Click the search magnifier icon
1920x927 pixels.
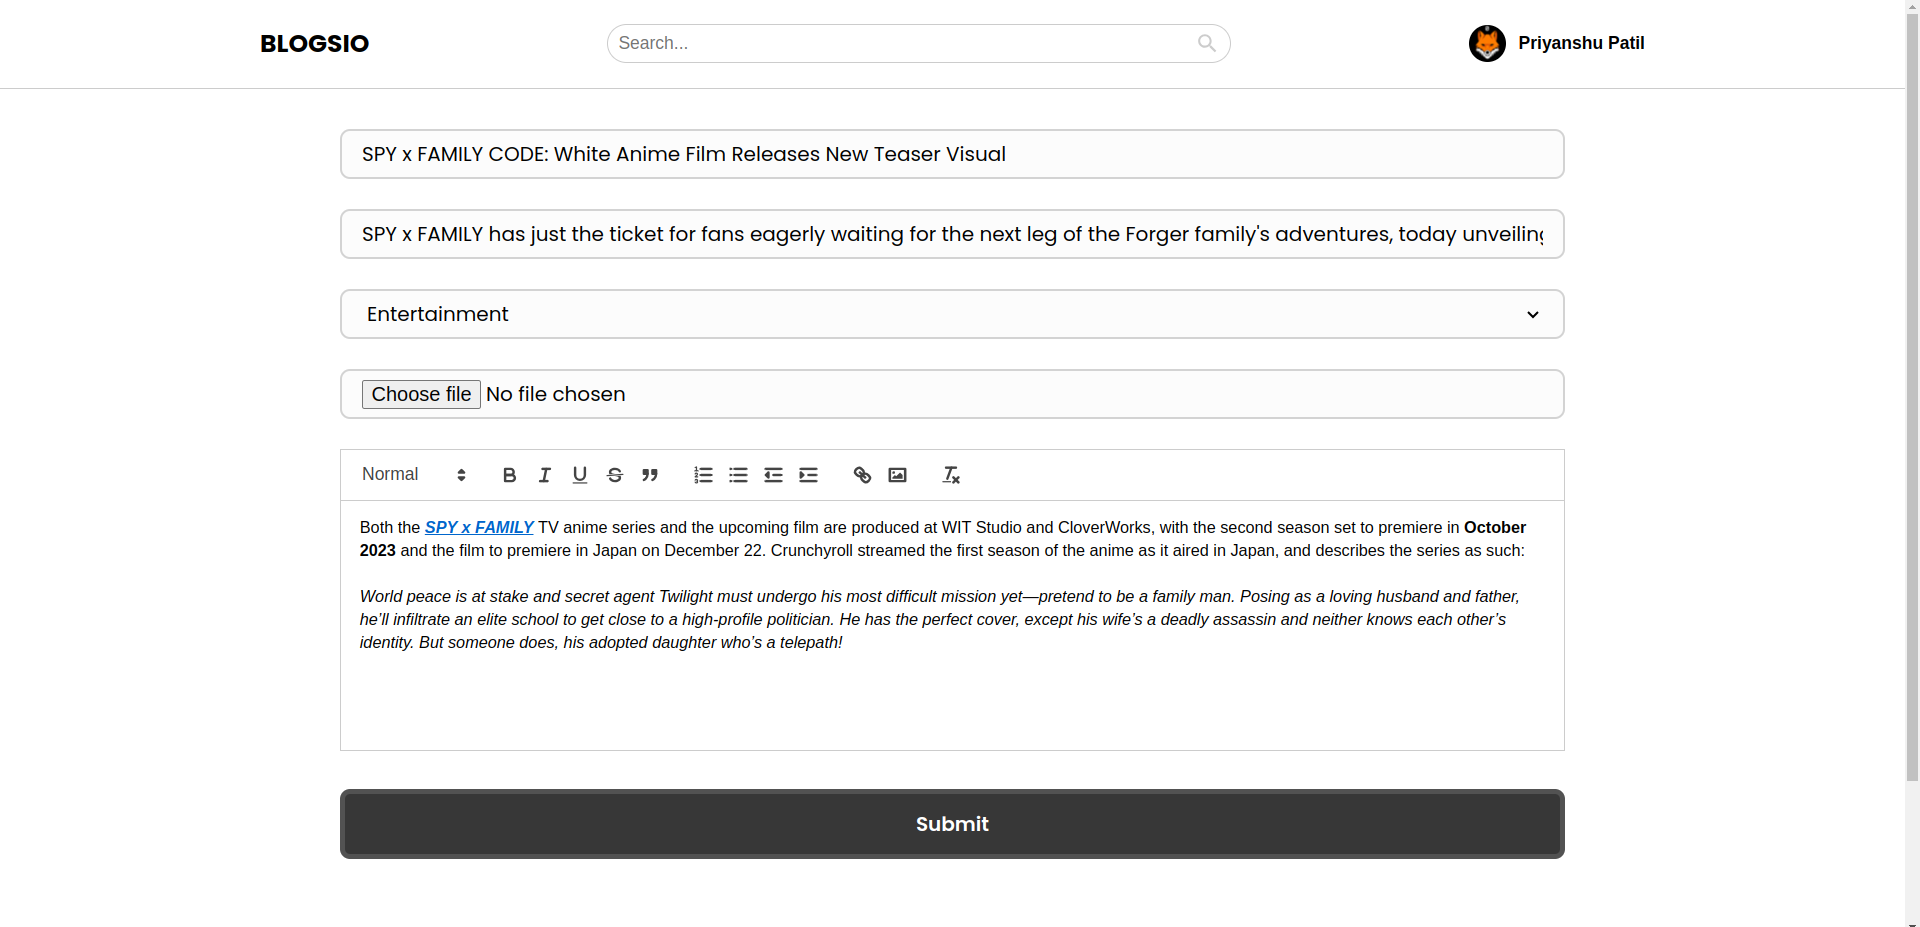tap(1207, 43)
